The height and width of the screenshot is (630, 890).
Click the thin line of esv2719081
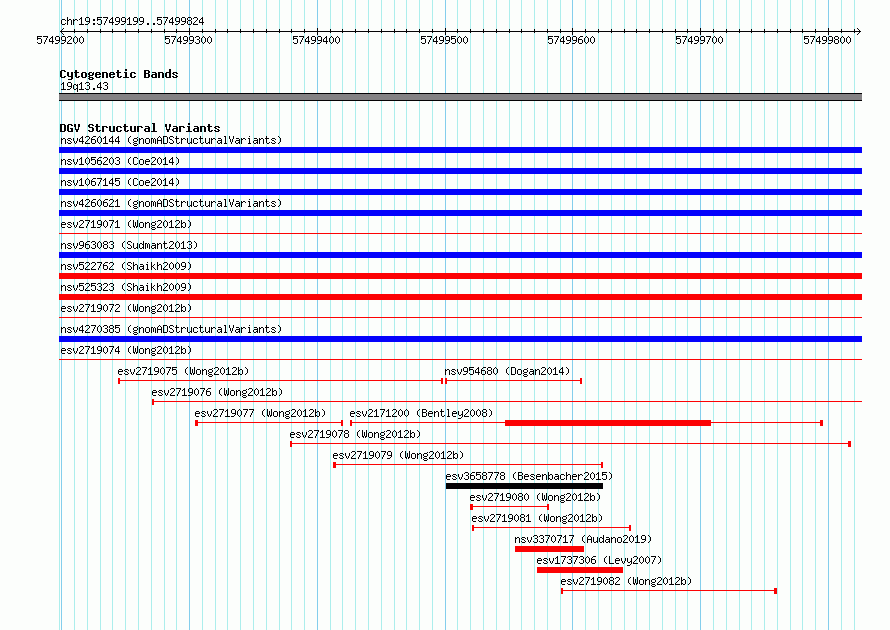(552, 528)
